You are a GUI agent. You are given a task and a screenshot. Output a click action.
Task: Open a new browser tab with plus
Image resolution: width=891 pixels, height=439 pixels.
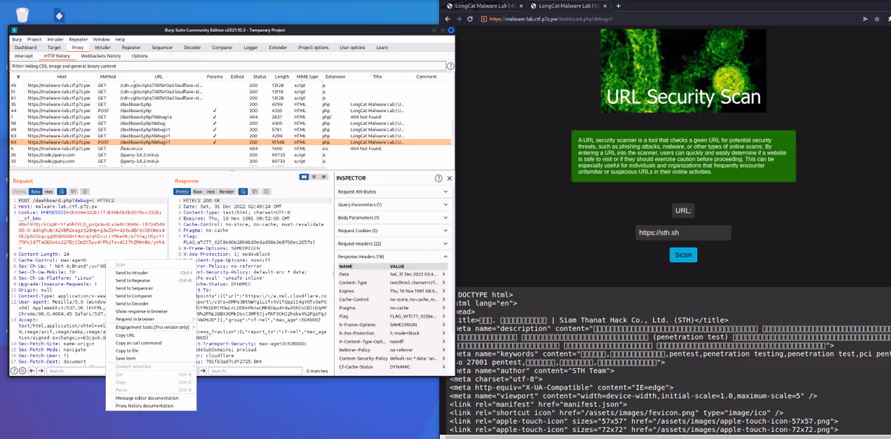618,6
